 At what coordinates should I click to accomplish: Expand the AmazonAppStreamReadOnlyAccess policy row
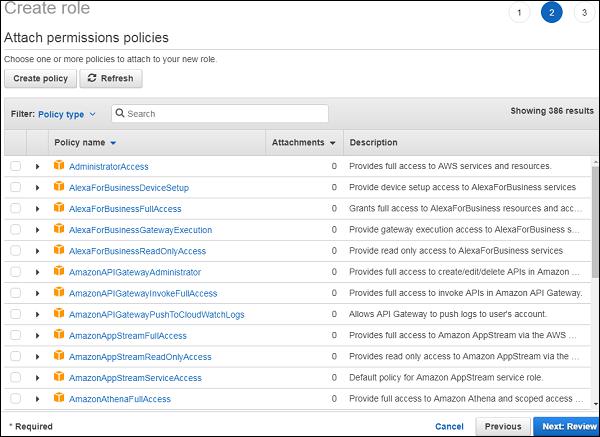coord(37,357)
